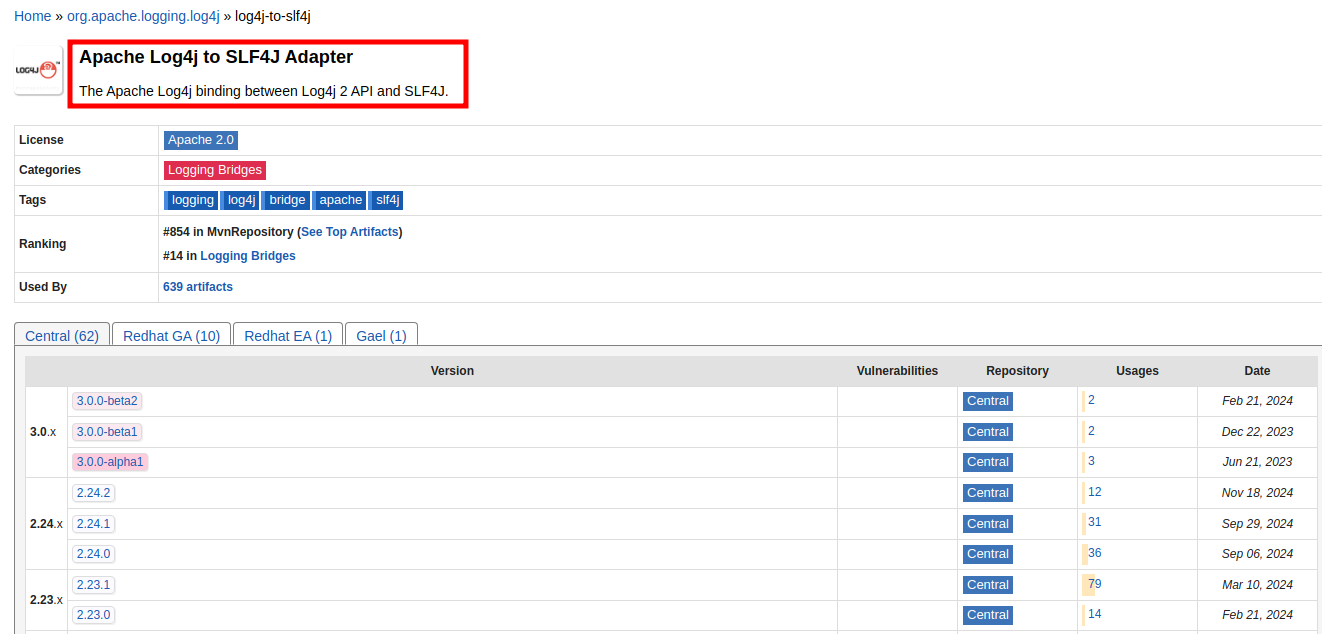Click the log4j tag
The width and height of the screenshot is (1322, 634).
241,200
